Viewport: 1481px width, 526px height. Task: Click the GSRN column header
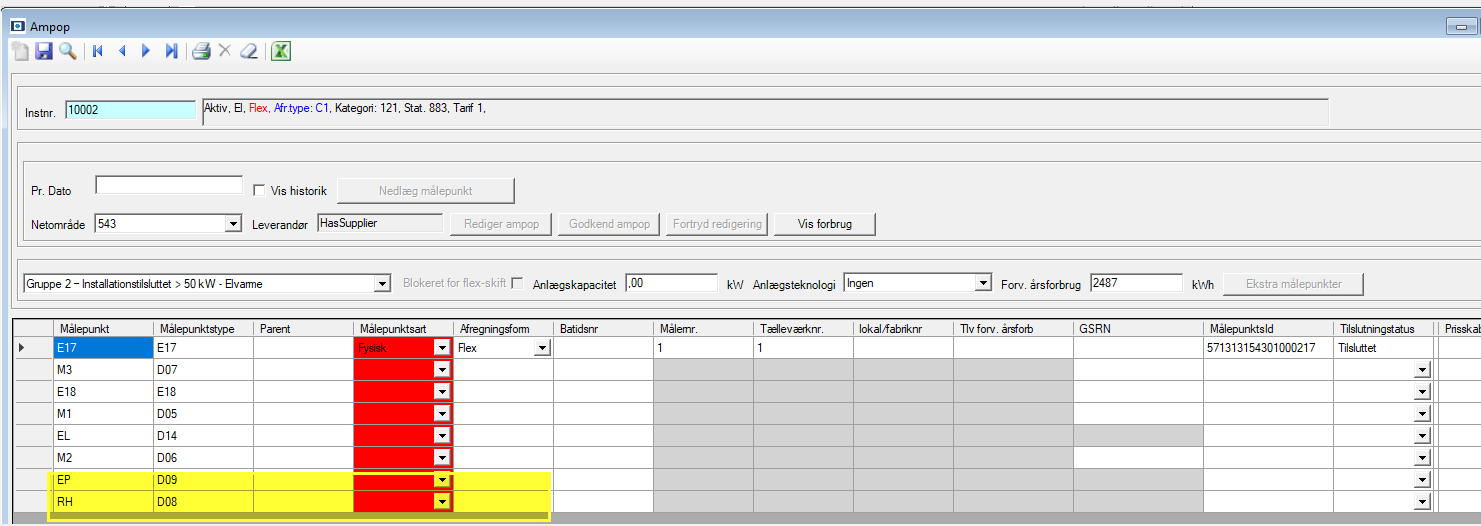tap(1138, 328)
